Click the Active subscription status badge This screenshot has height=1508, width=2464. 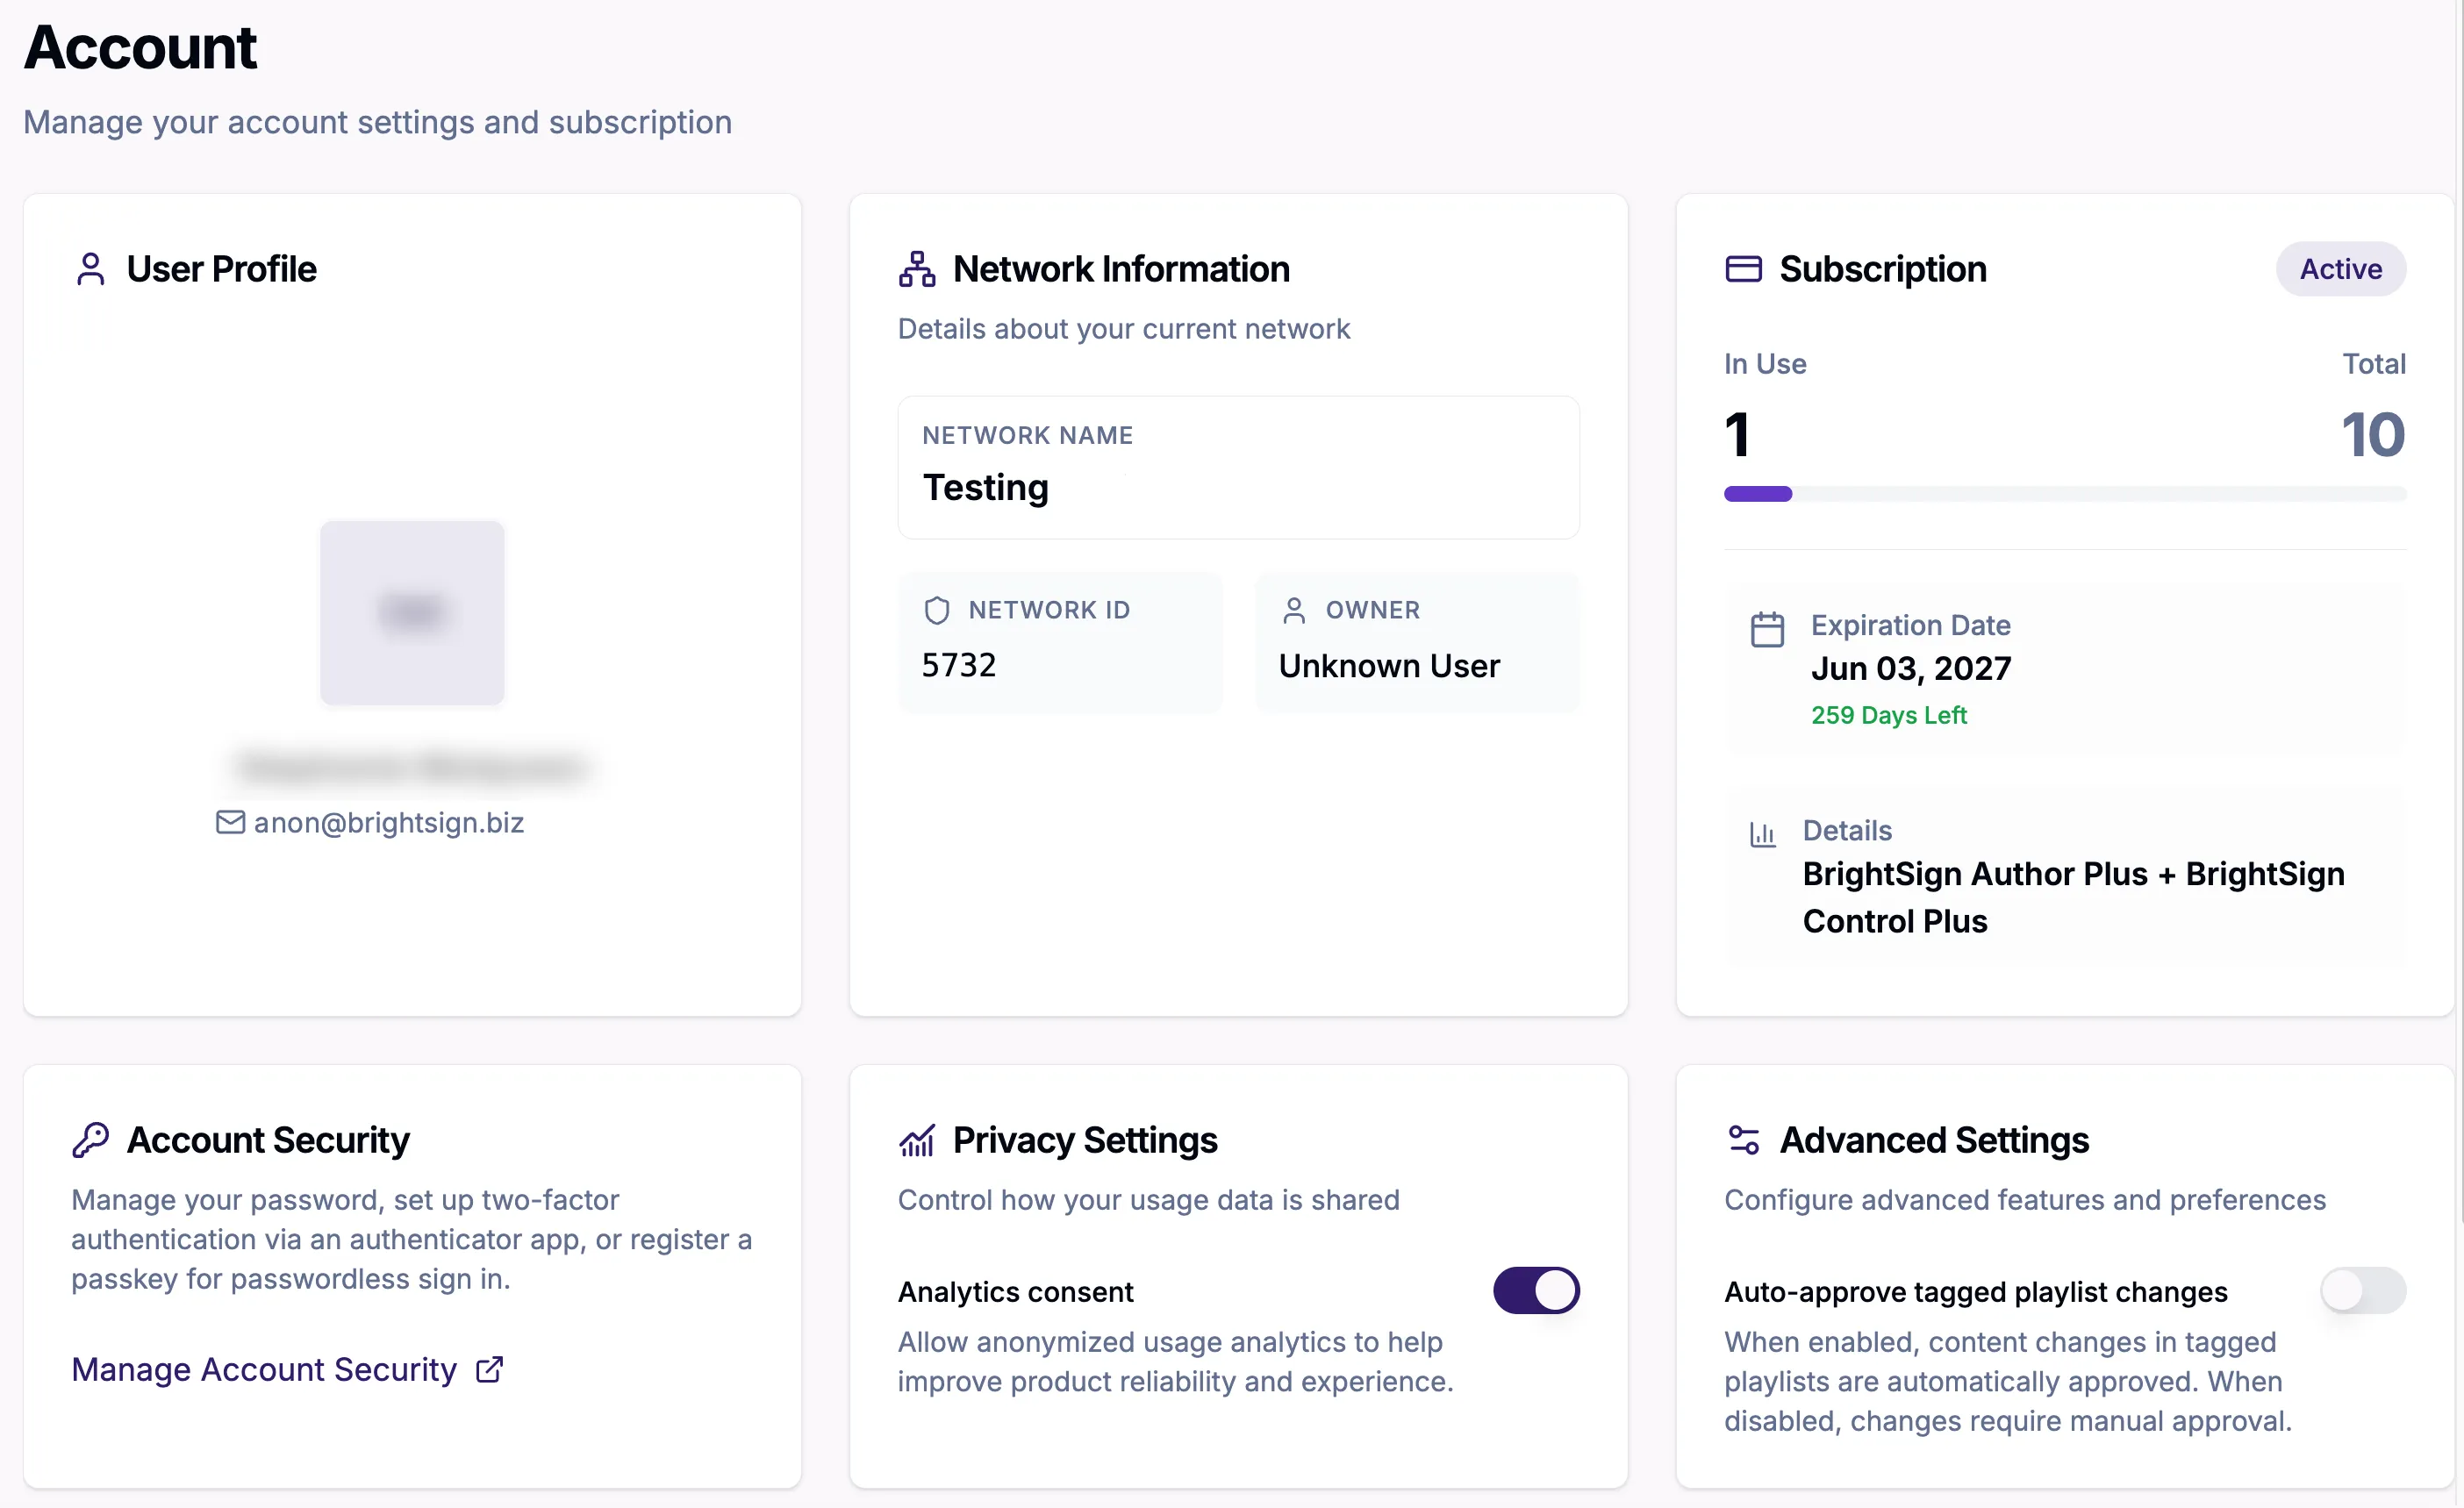pyautogui.click(x=2340, y=269)
